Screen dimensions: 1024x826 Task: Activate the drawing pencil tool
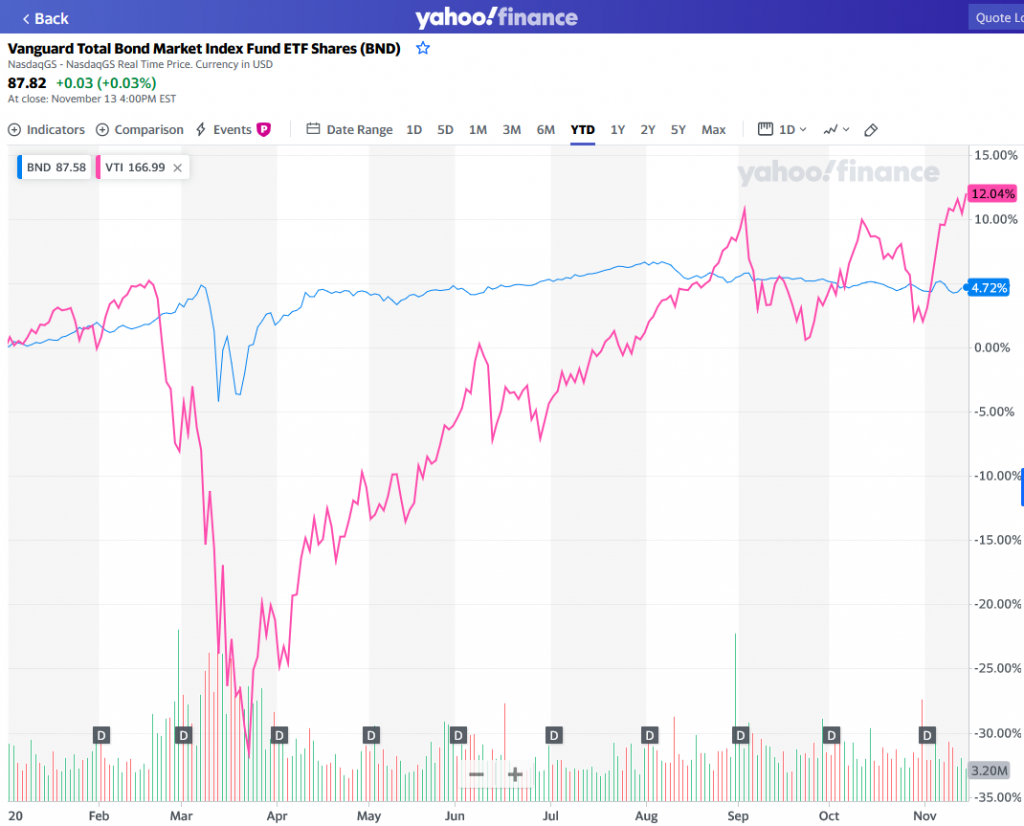[871, 130]
